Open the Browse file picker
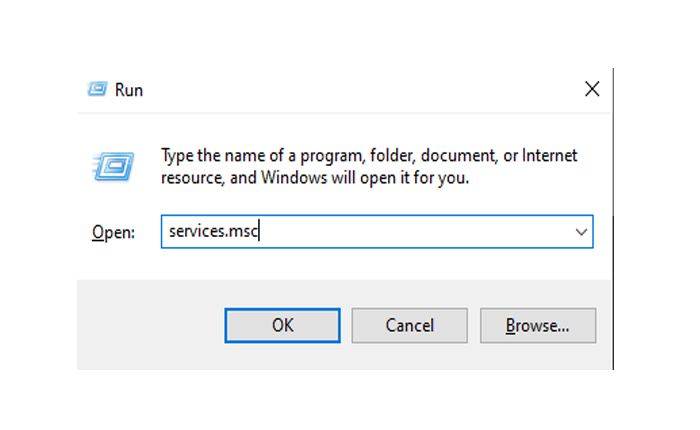The image size is (700, 430). coord(537,325)
